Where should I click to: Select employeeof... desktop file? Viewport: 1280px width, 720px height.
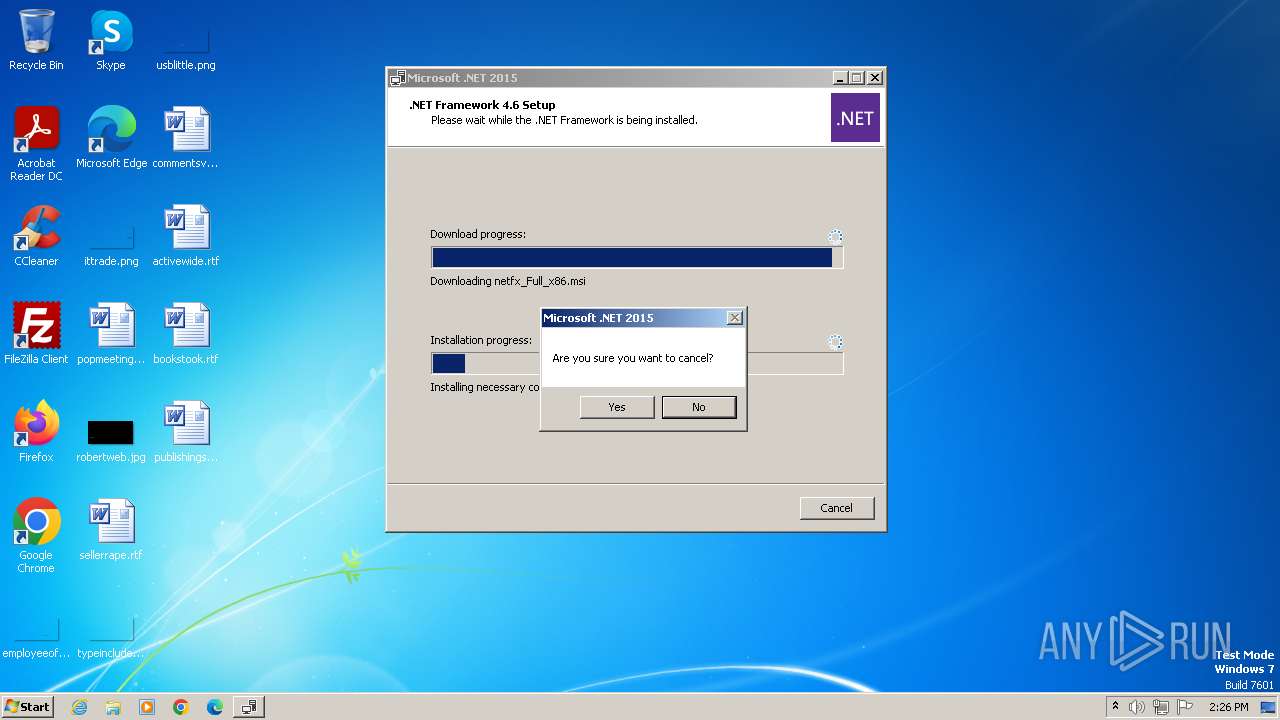(x=36, y=638)
